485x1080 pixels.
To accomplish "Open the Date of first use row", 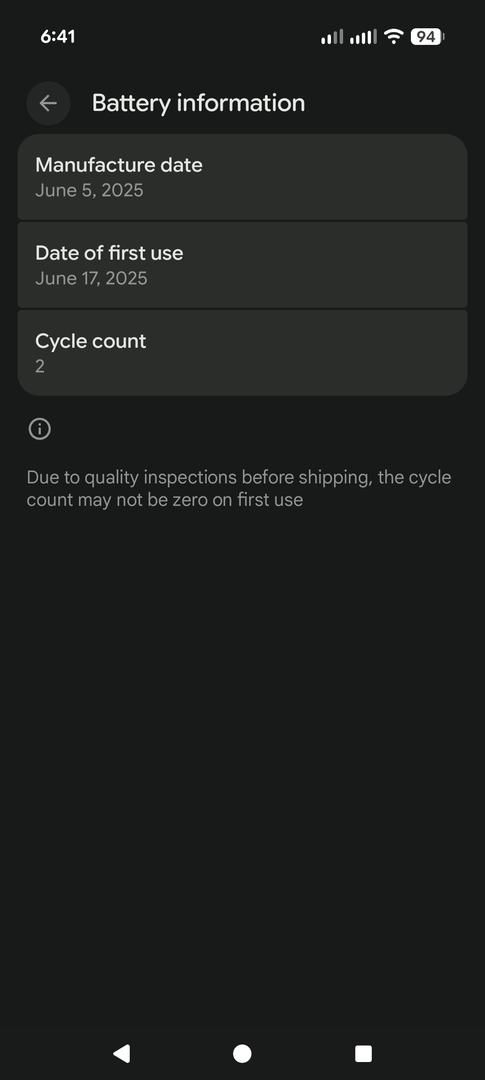I will tap(242, 265).
